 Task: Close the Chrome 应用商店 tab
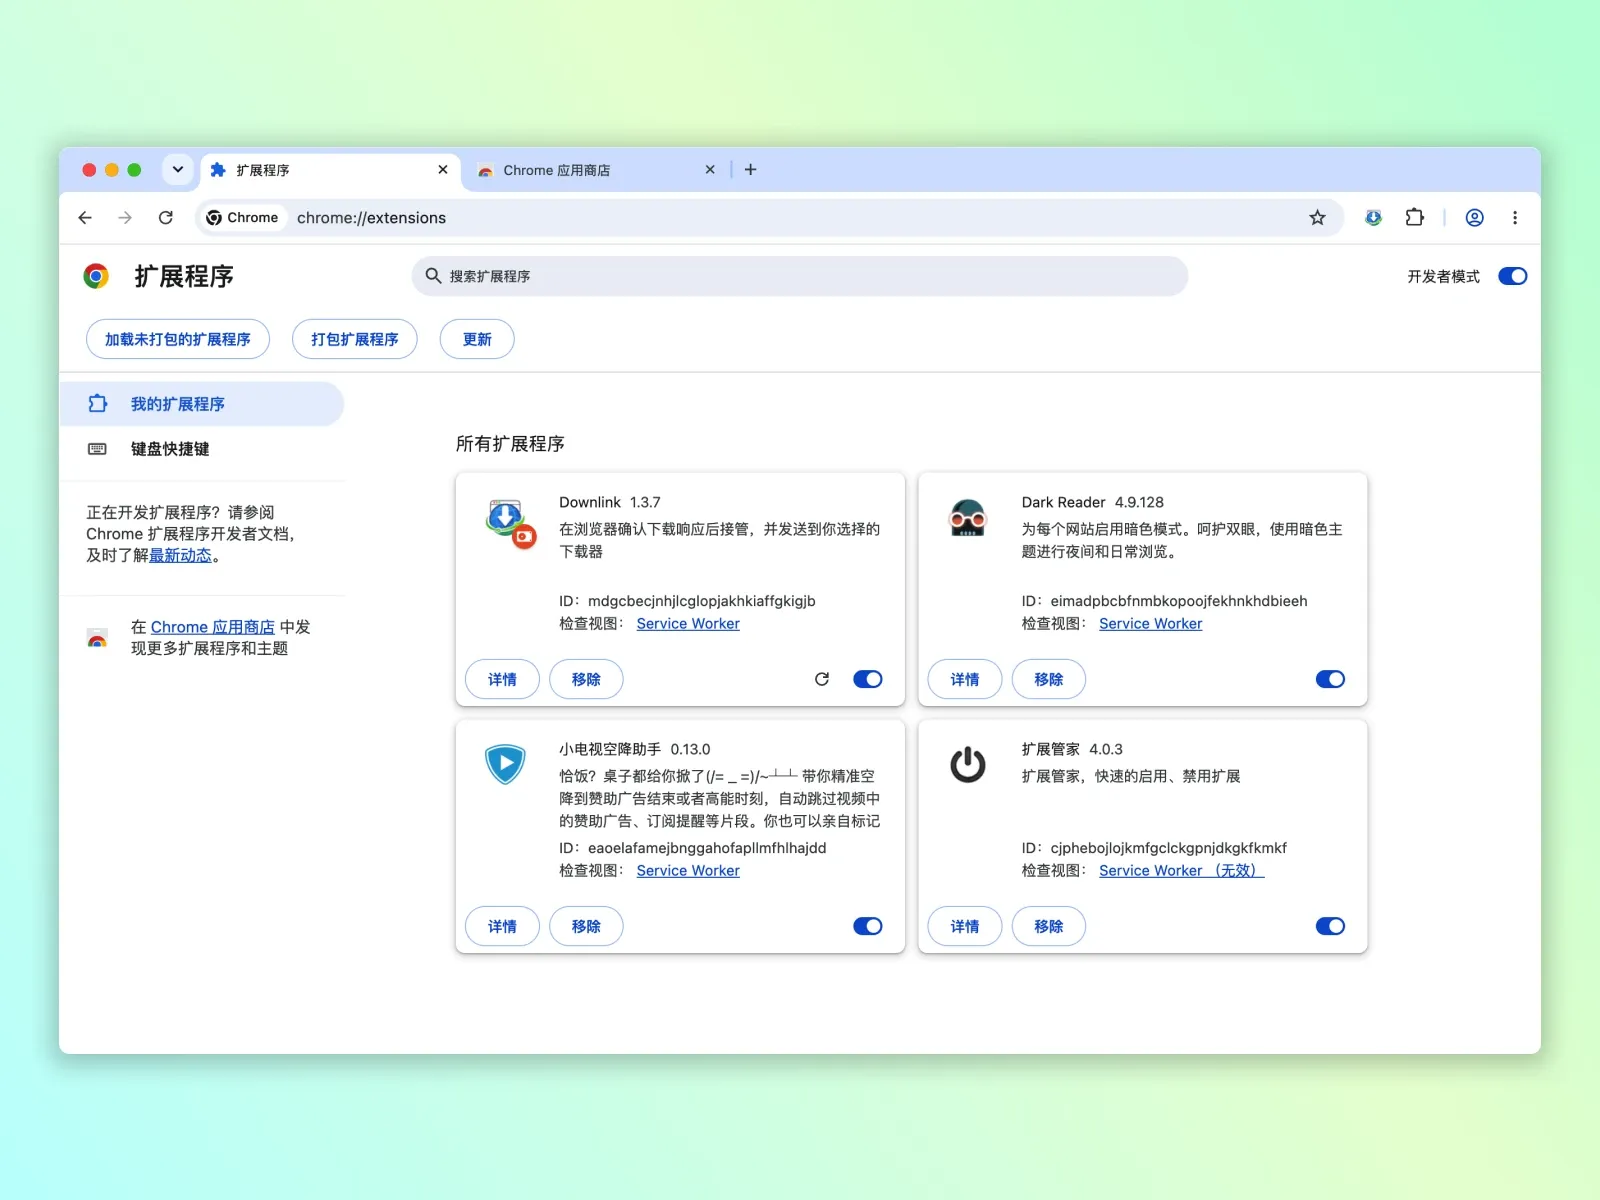pos(710,170)
